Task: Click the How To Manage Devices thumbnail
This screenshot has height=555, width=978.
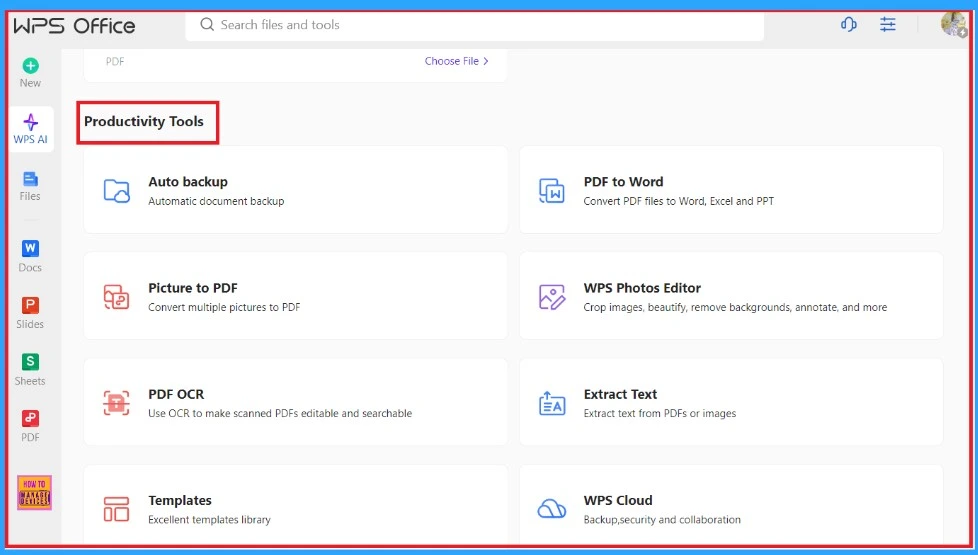Action: tap(34, 493)
